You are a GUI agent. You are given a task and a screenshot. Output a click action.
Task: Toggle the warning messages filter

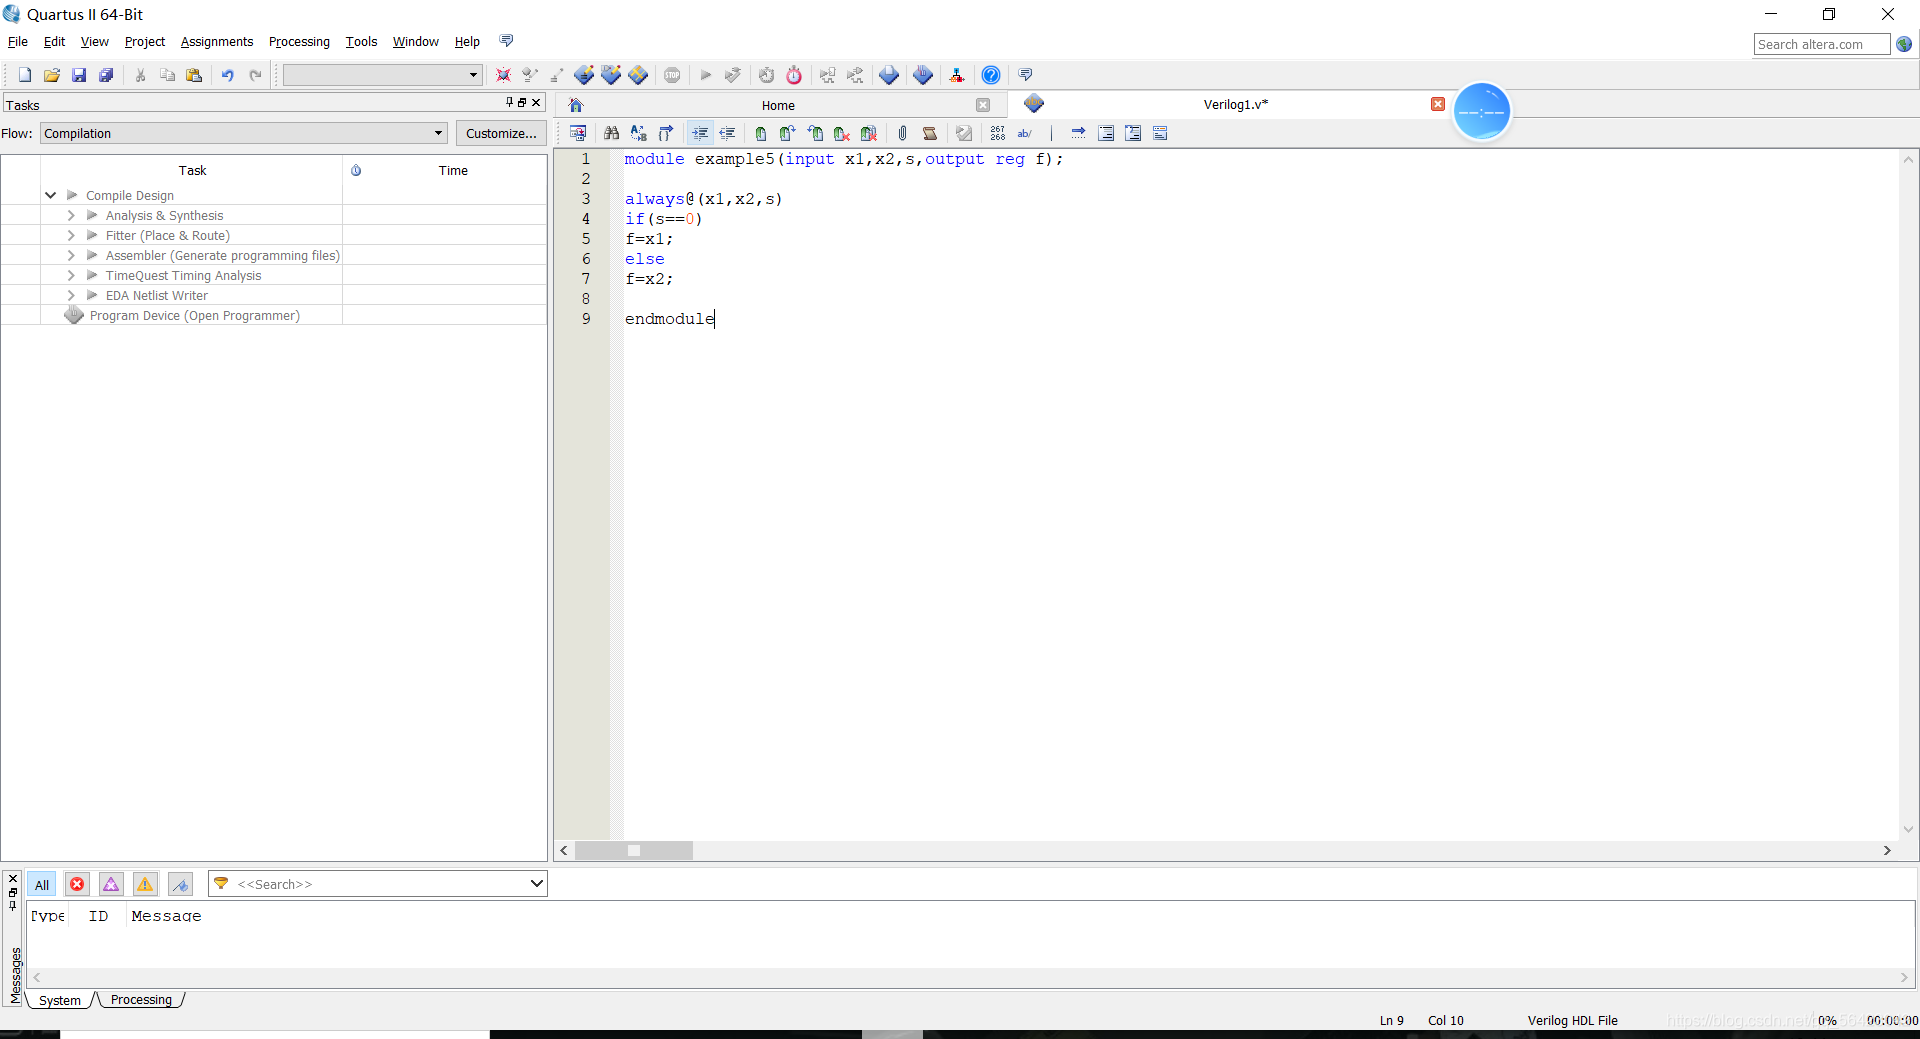coord(144,884)
